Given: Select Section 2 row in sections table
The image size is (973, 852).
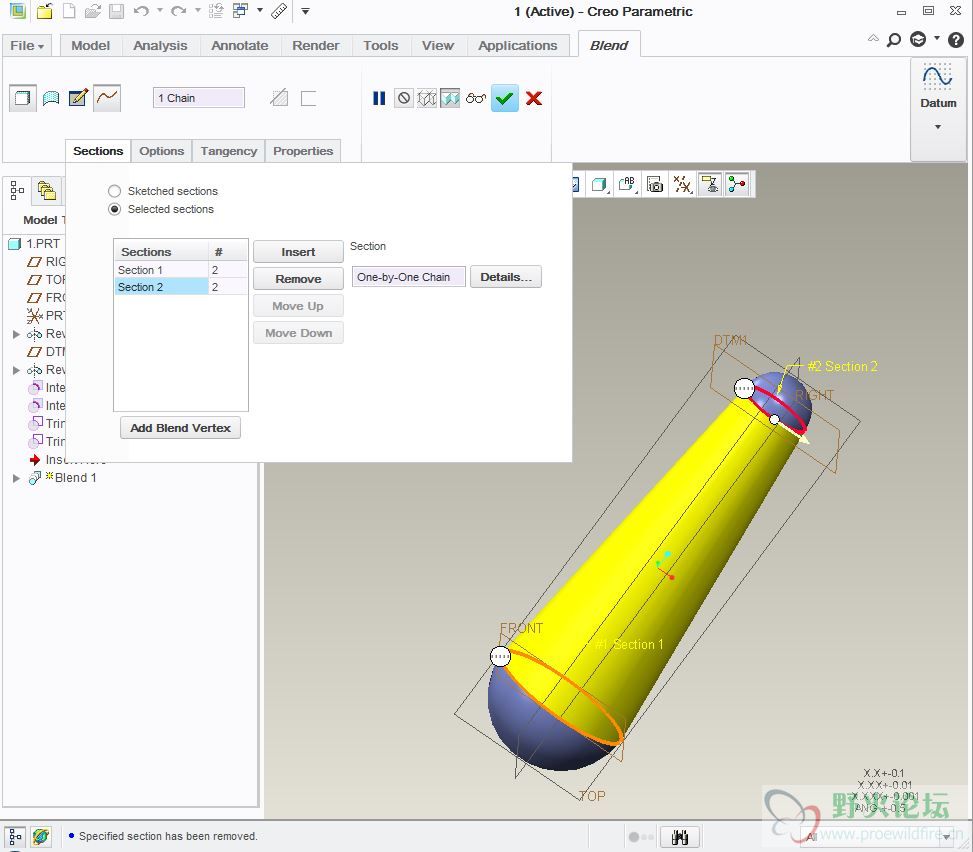Looking at the screenshot, I should point(181,287).
